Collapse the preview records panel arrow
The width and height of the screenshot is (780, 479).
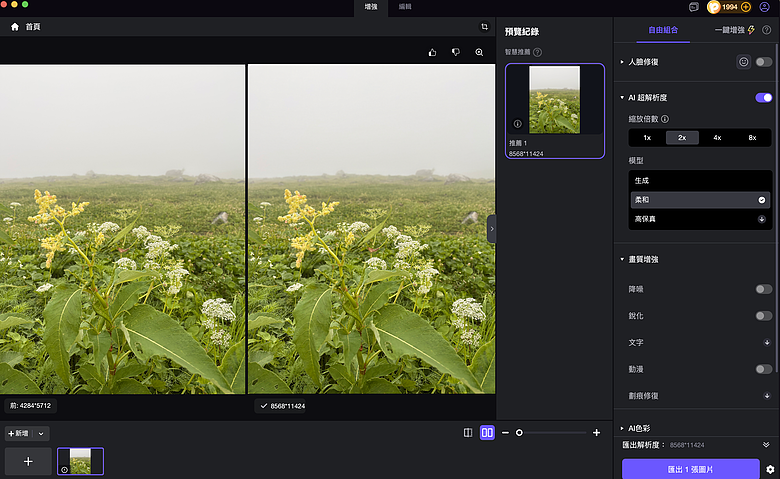click(x=491, y=229)
